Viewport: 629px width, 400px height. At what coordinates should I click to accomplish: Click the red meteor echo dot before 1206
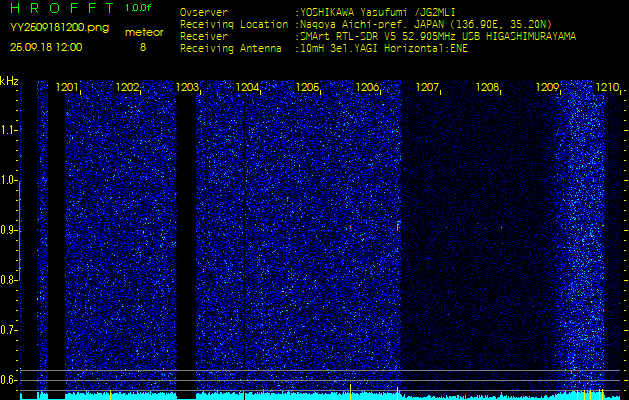(351, 227)
